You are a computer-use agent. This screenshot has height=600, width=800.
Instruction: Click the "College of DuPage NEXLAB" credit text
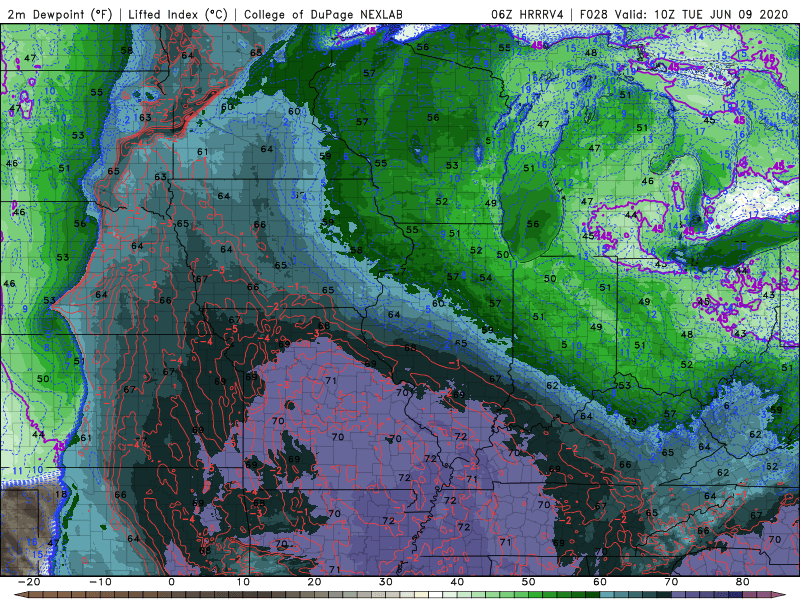(x=323, y=14)
